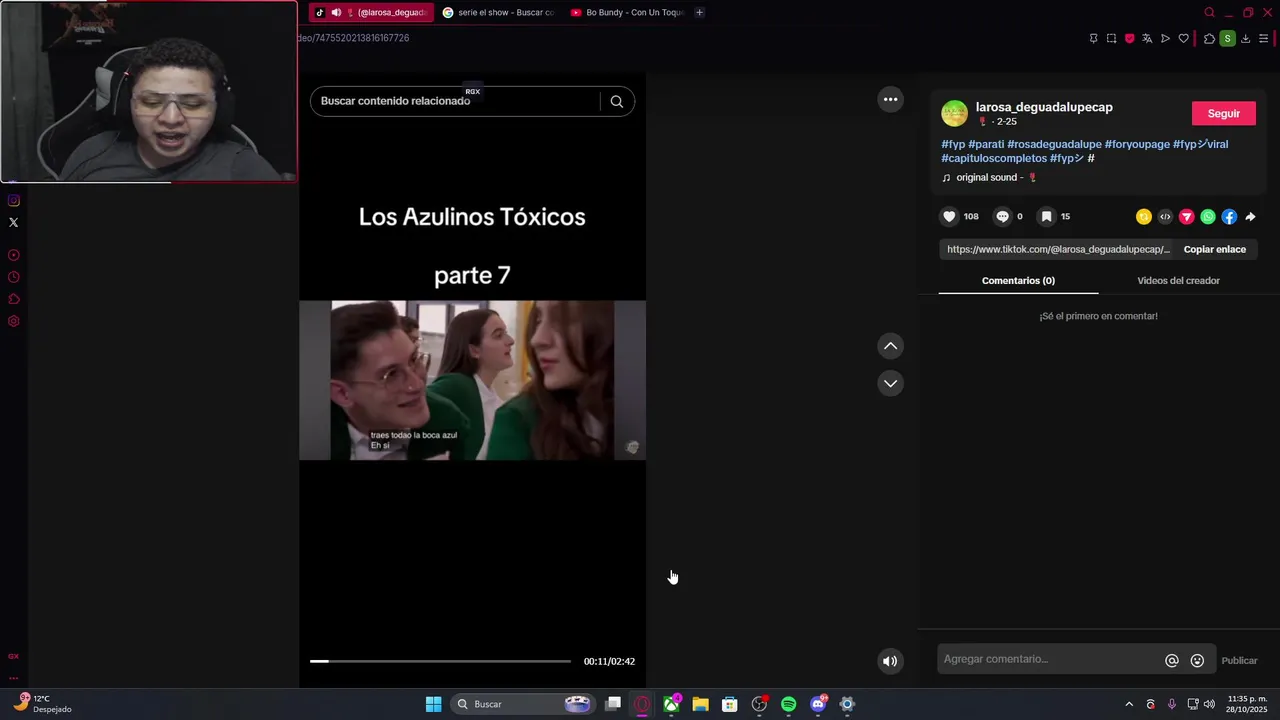1280x720 pixels.
Task: Switch to Comentarios (0) tab
Action: tap(1018, 281)
